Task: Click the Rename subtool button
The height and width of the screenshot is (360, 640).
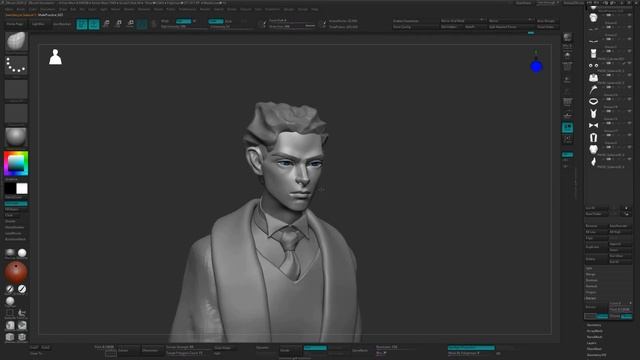Action: [596, 226]
